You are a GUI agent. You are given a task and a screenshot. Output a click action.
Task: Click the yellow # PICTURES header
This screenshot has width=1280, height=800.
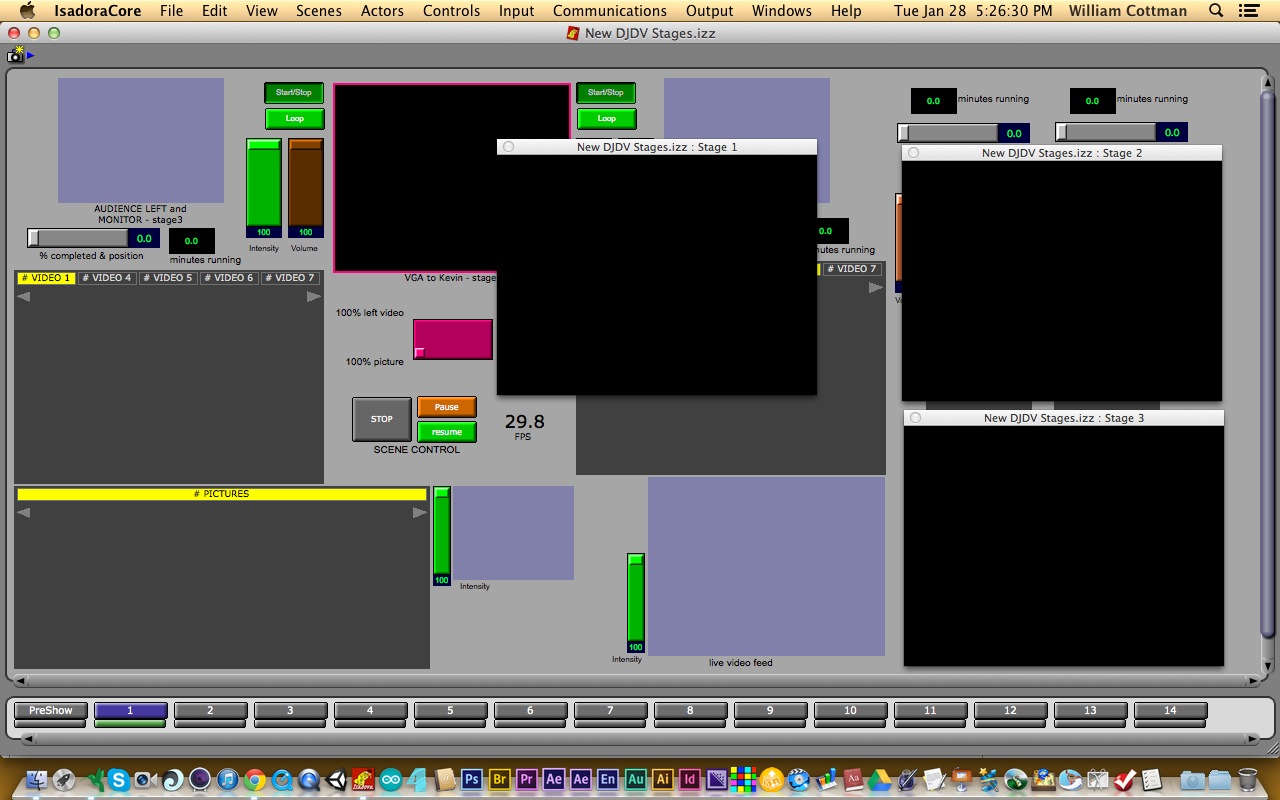coord(222,494)
